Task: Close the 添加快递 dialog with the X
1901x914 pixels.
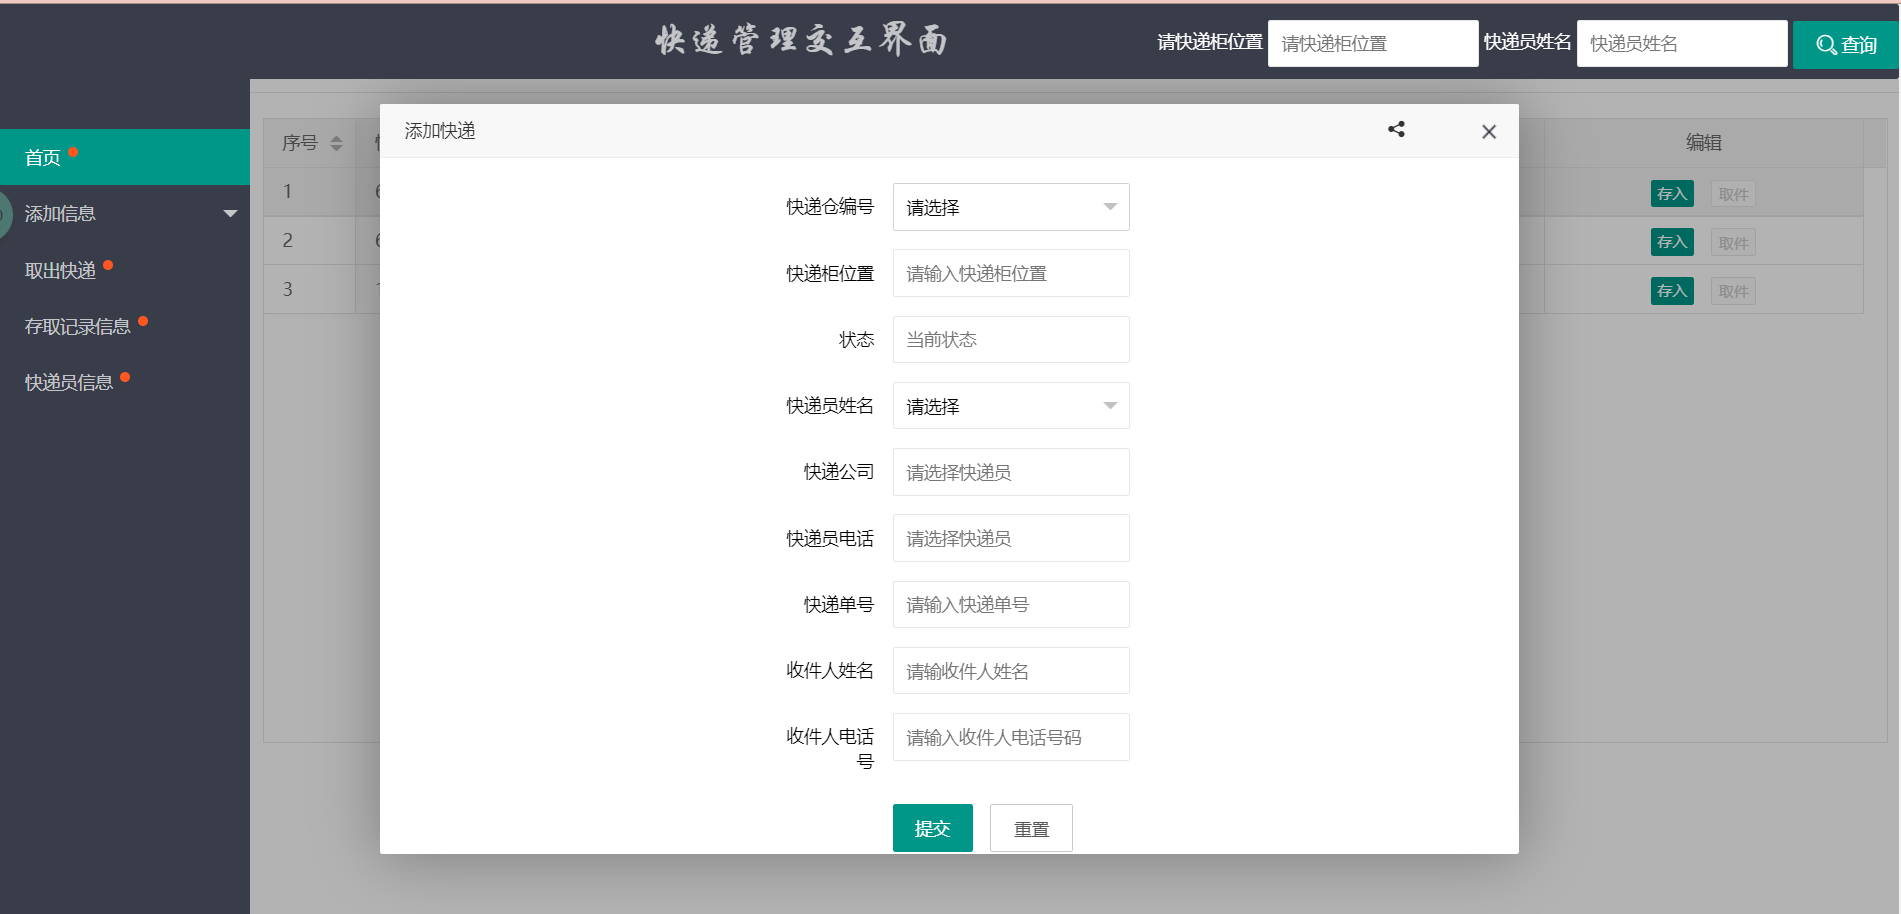Action: [1489, 131]
